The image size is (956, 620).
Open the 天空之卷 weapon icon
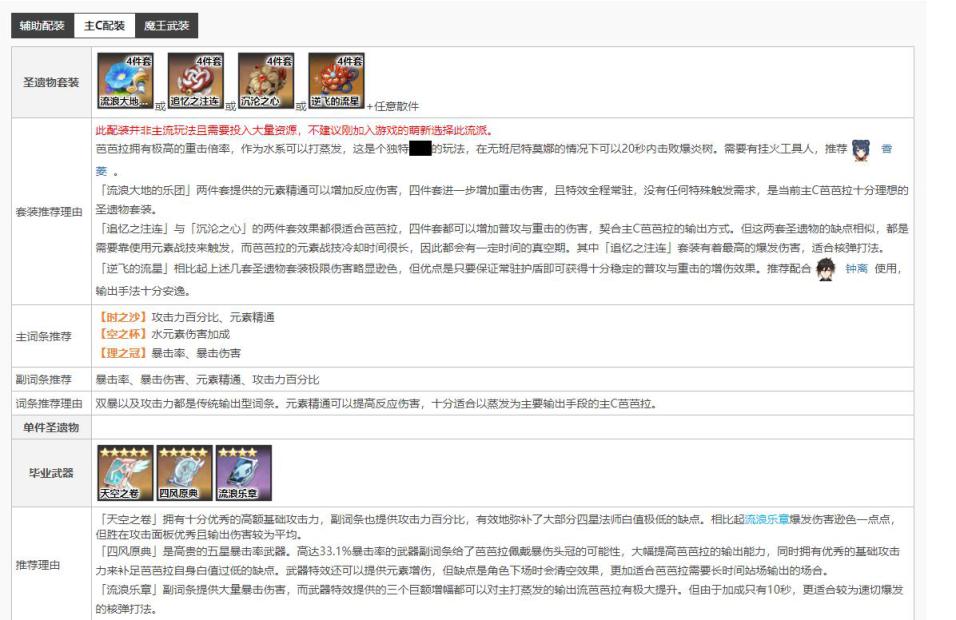[125, 473]
